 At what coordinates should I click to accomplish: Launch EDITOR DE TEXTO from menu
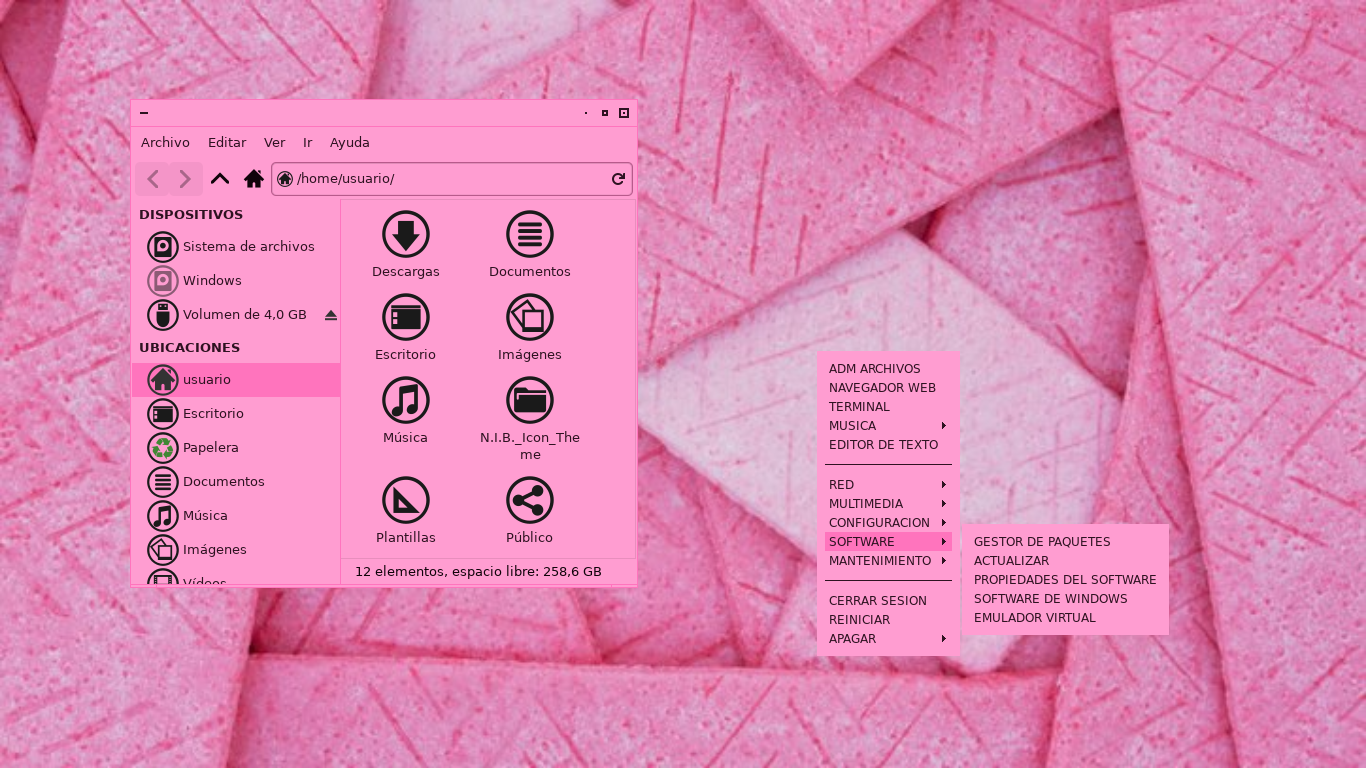[x=888, y=445]
